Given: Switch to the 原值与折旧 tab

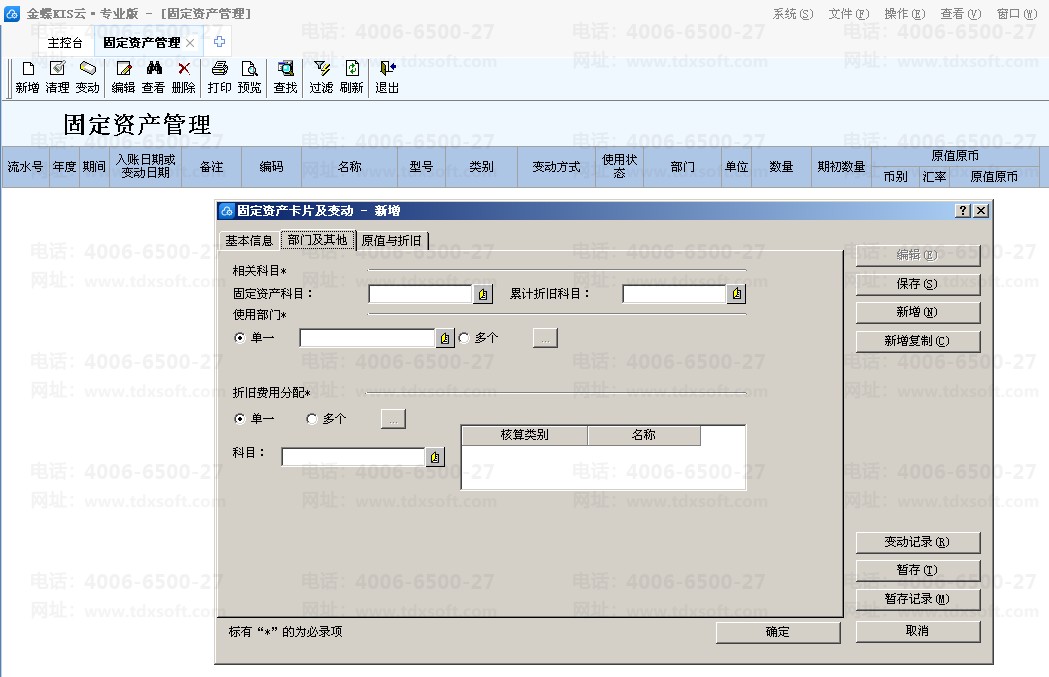Looking at the screenshot, I should 392,241.
